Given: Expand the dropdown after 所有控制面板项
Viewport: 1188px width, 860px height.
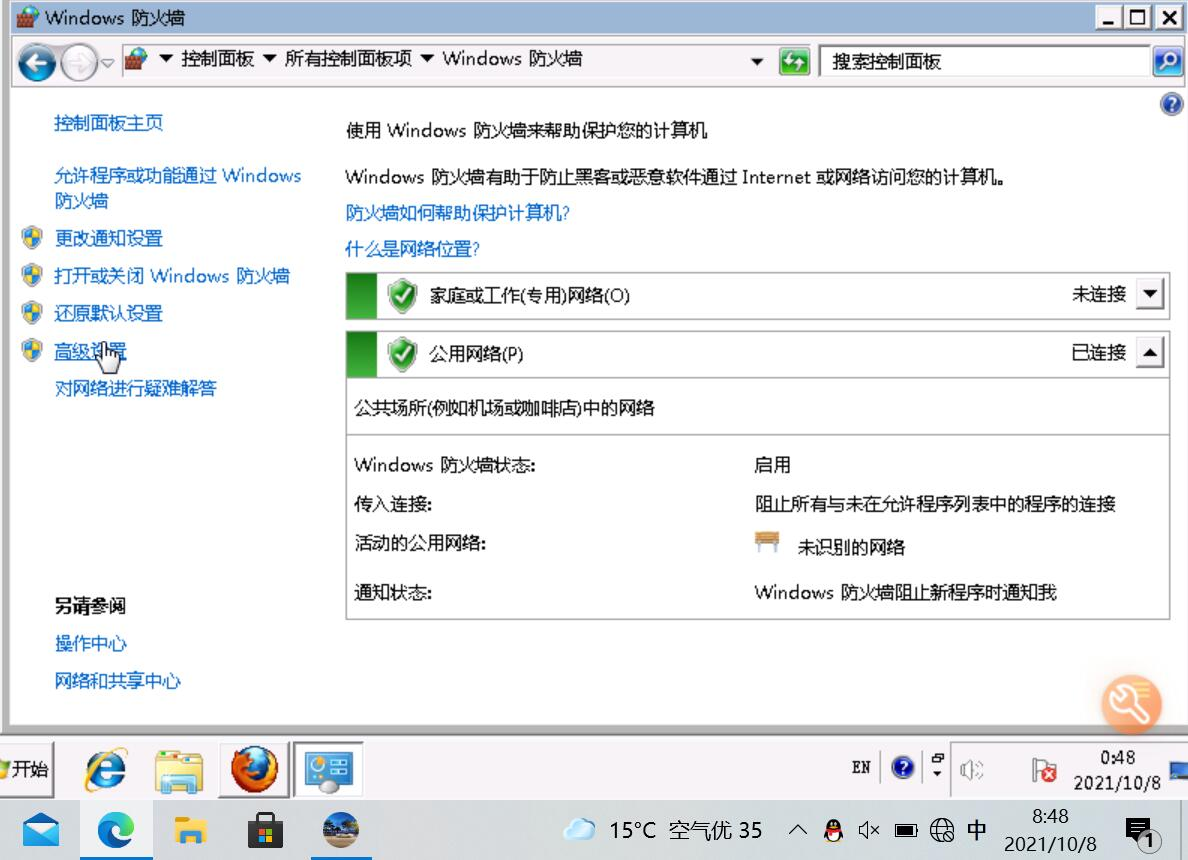Looking at the screenshot, I should click(x=427, y=59).
